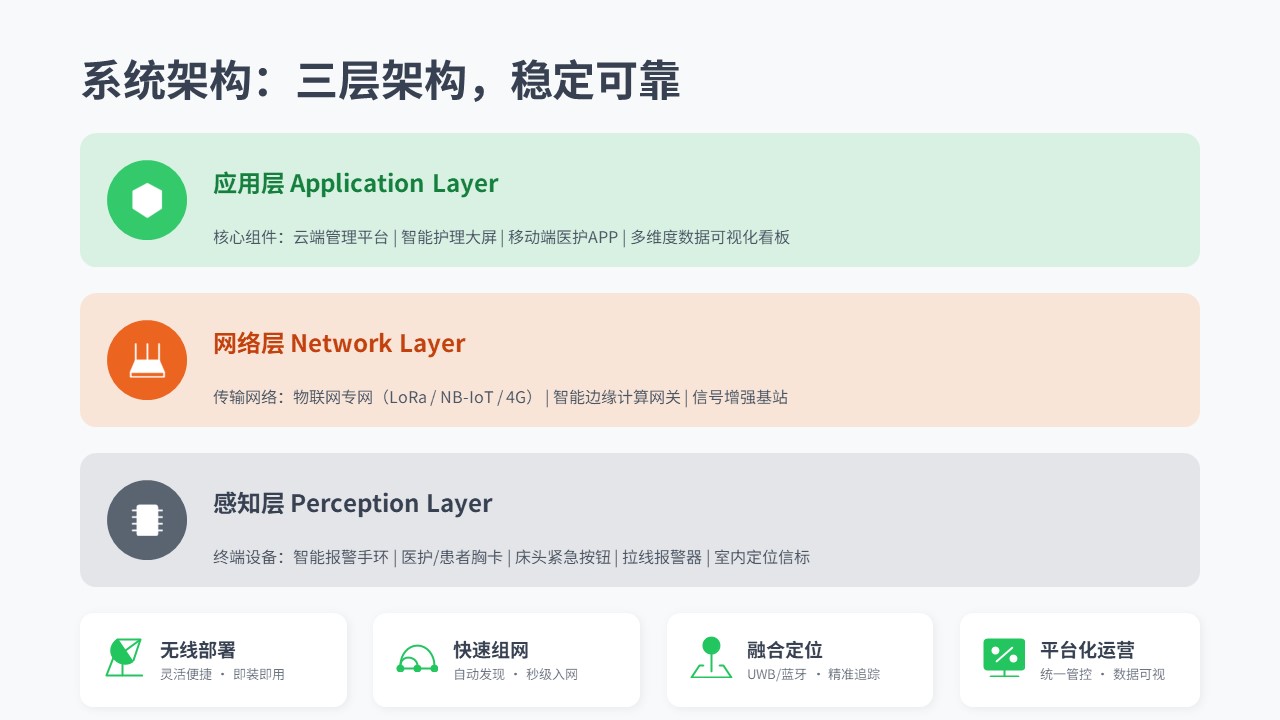Viewport: 1280px width, 720px height.
Task: Click the green hexagon Application Layer icon
Action: click(147, 200)
